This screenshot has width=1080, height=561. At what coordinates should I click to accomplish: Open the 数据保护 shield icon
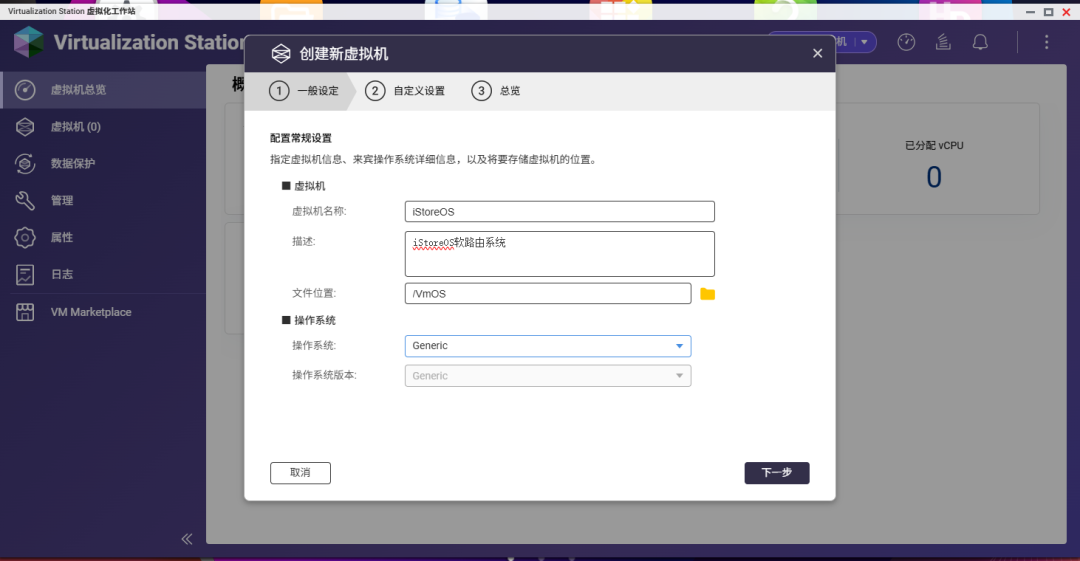25,163
